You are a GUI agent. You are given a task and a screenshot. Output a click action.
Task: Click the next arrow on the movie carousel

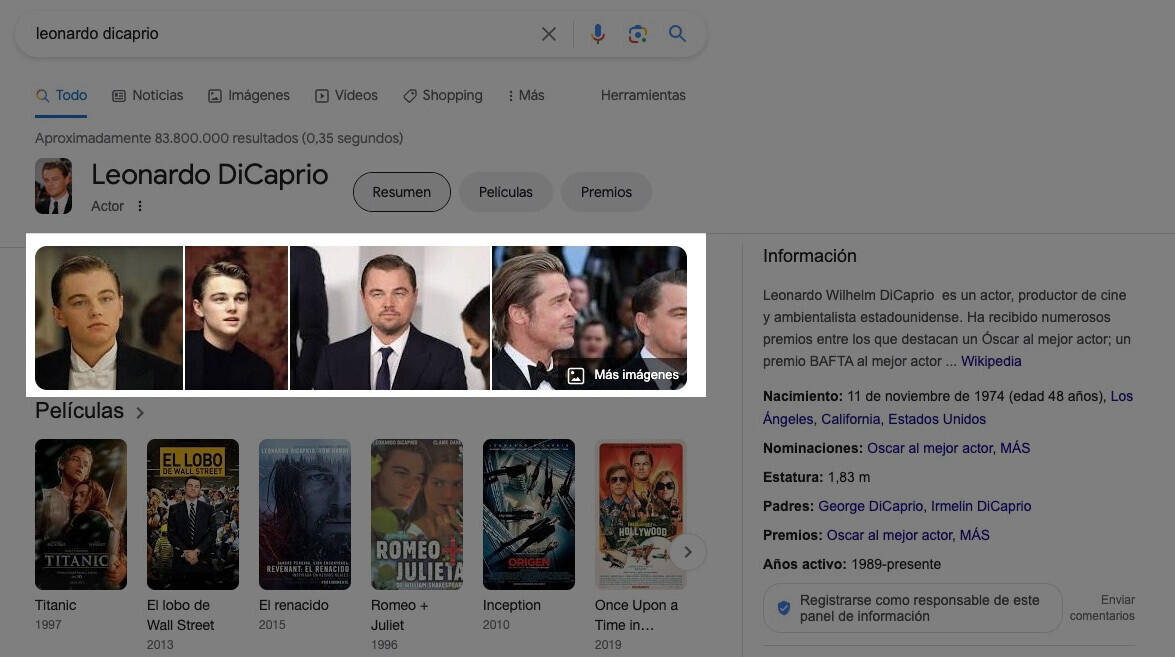click(687, 551)
